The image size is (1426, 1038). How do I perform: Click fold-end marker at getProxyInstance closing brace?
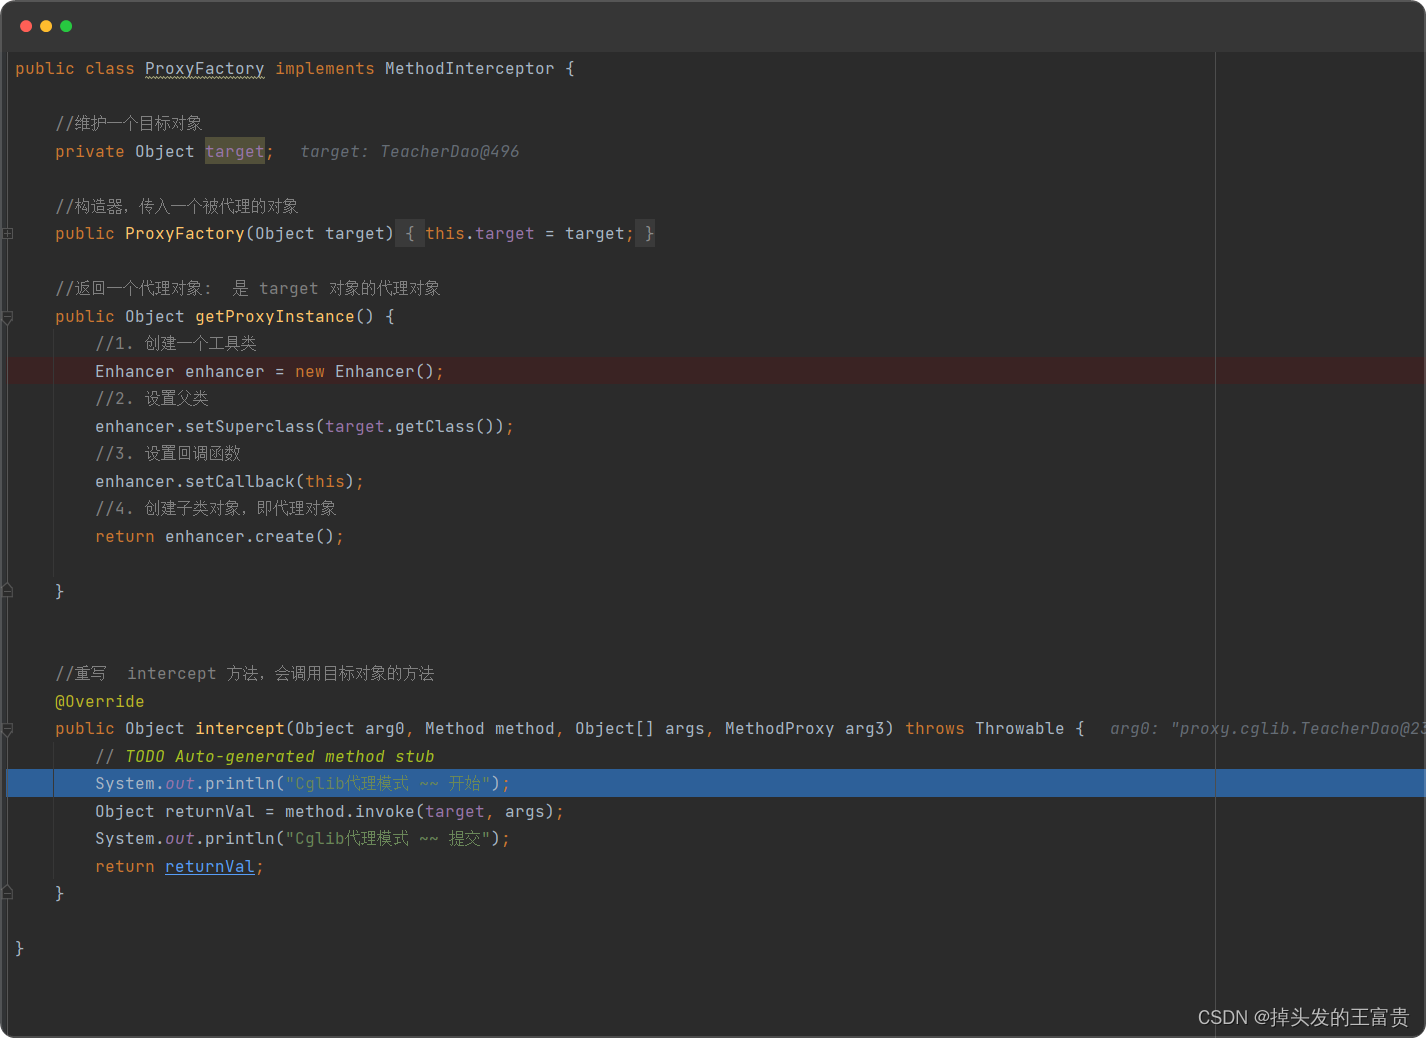[7, 591]
